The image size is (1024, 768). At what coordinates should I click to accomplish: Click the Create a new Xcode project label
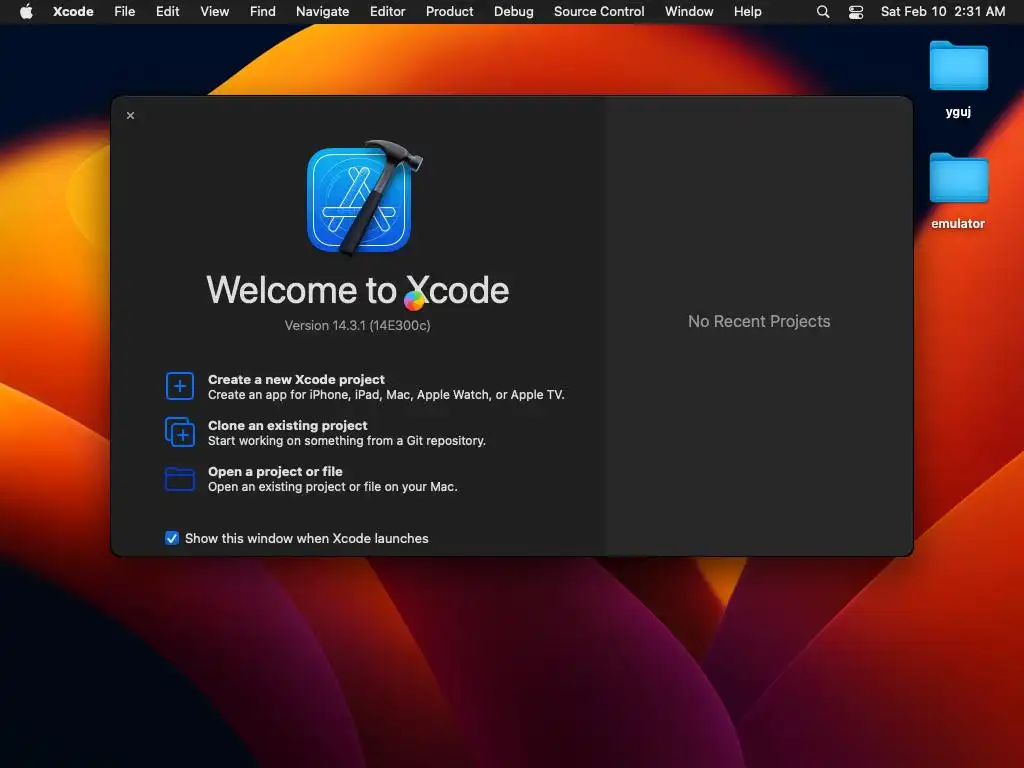[x=296, y=379]
